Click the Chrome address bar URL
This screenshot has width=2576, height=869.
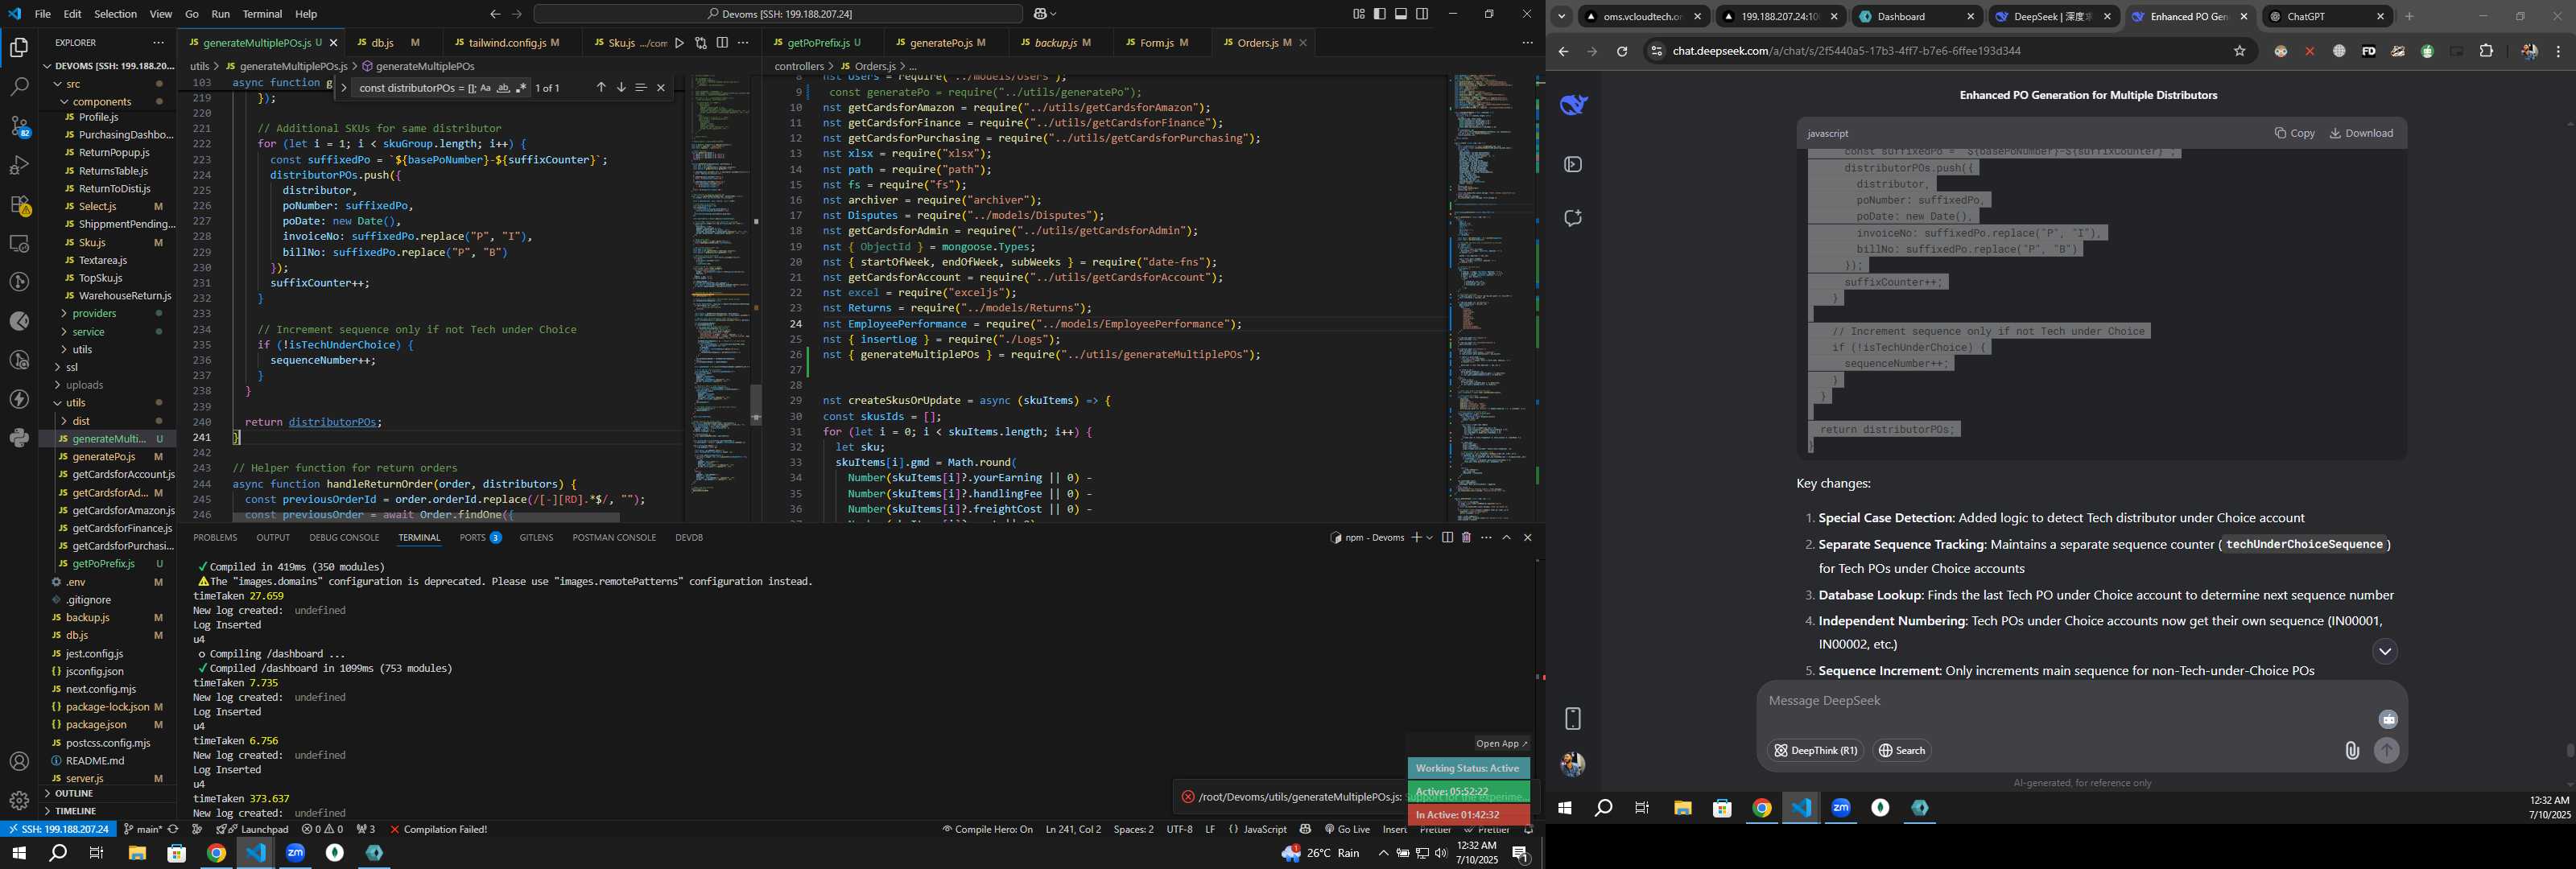1846,51
